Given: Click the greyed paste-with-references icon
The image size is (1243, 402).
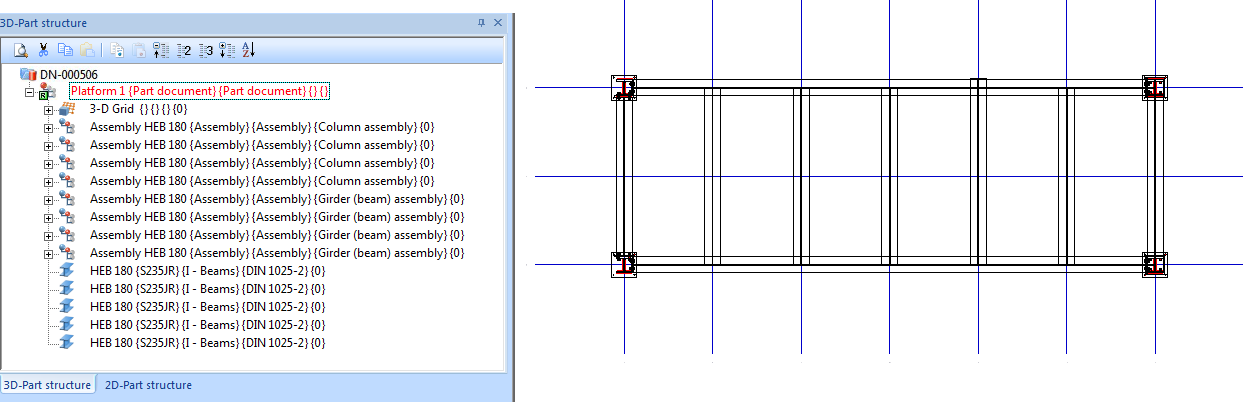Looking at the screenshot, I should (x=139, y=49).
